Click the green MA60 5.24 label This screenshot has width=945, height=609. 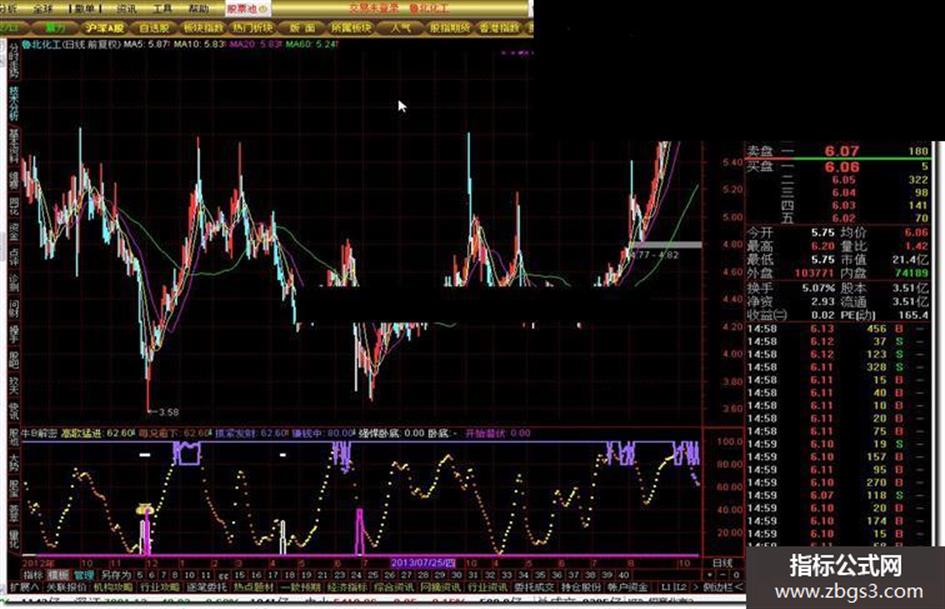click(310, 45)
